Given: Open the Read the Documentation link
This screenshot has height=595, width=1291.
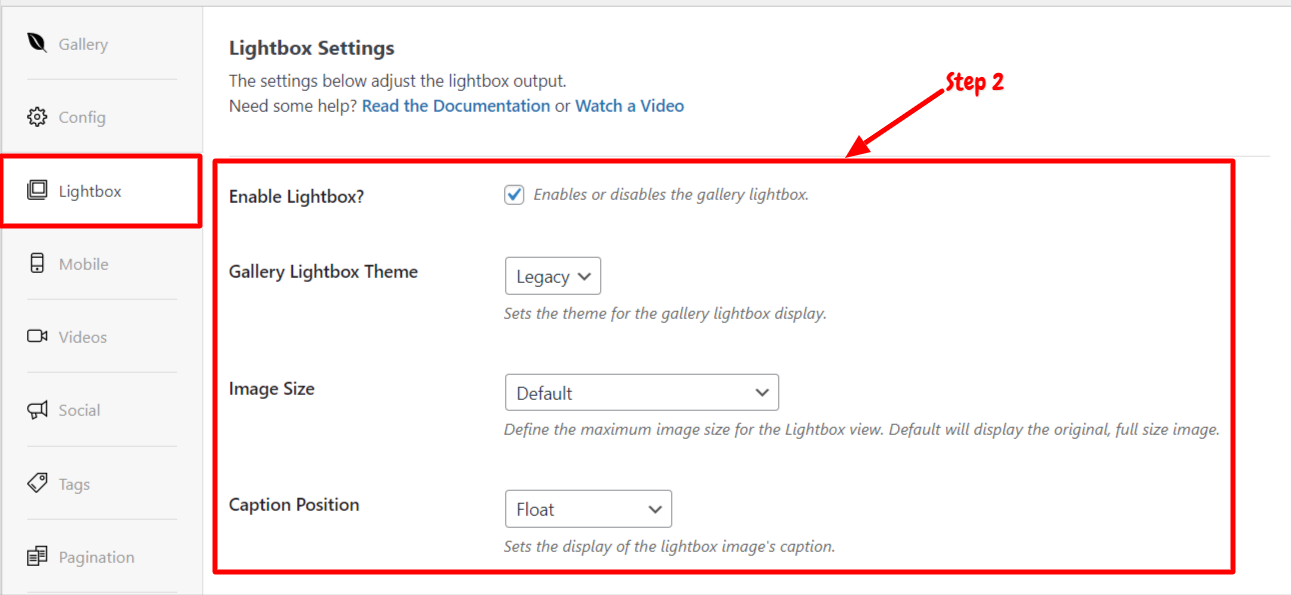Looking at the screenshot, I should click(456, 106).
